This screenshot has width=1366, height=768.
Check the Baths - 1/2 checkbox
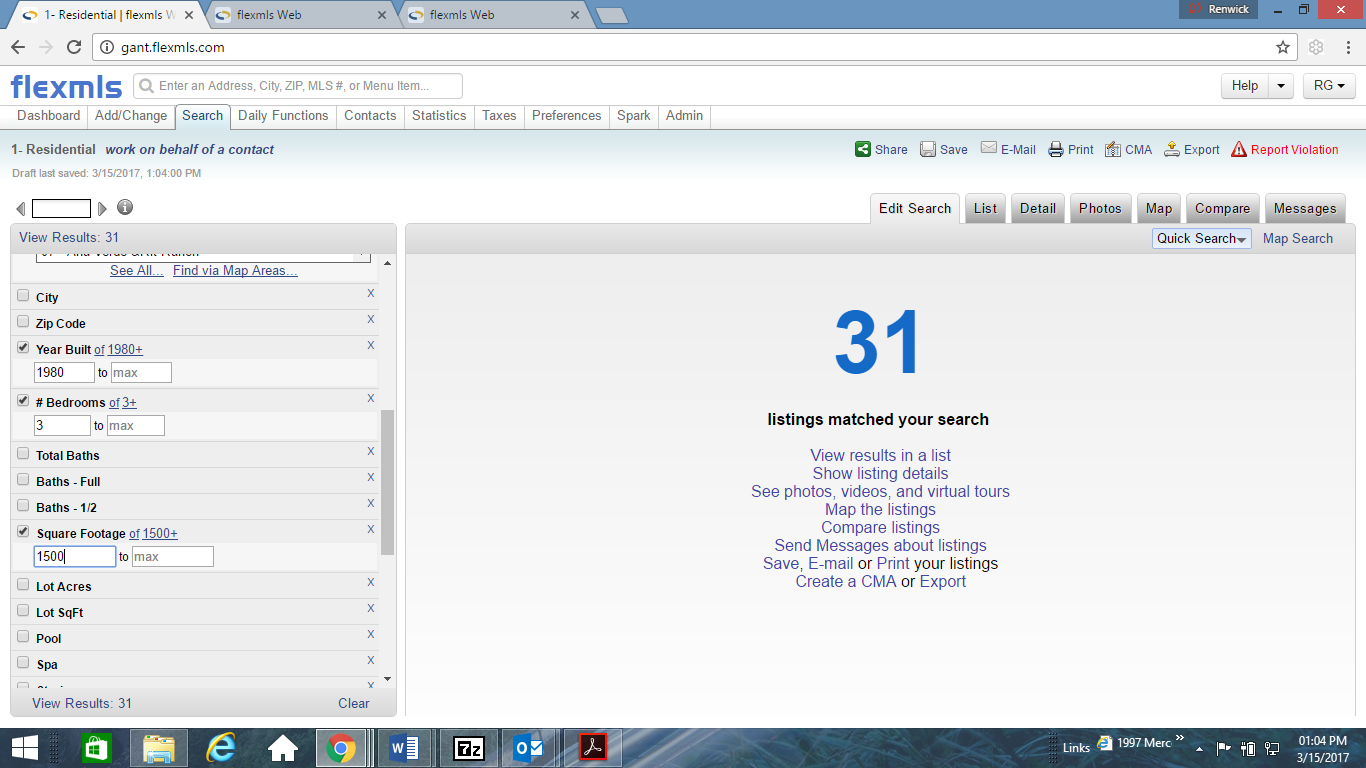click(23, 506)
